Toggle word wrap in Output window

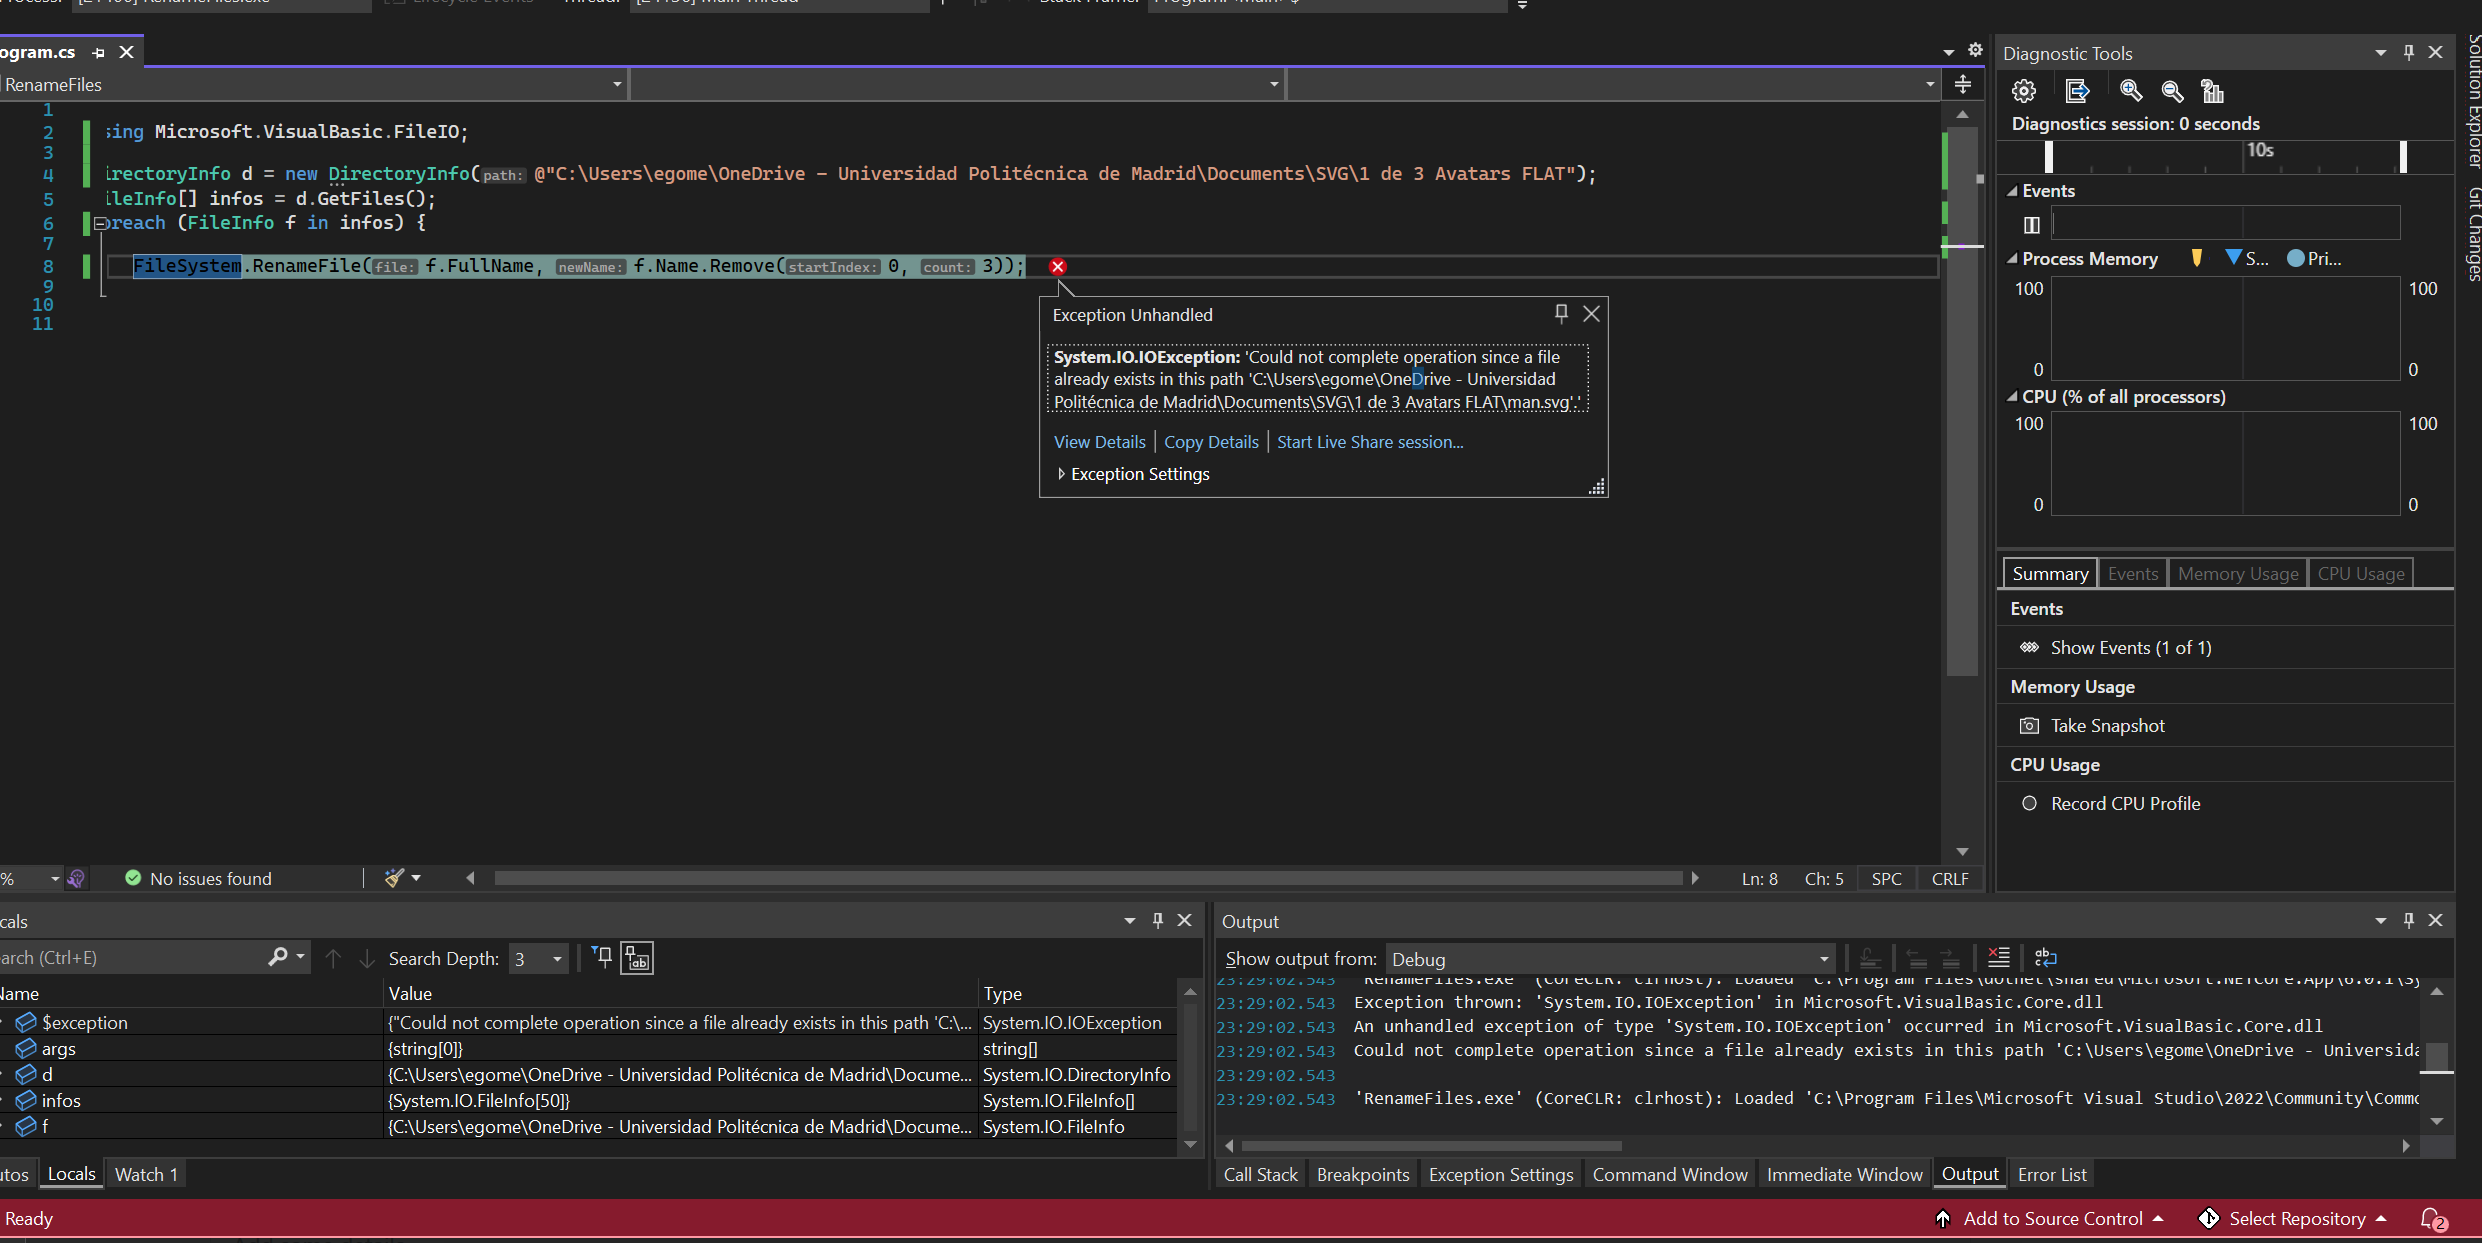(2046, 958)
